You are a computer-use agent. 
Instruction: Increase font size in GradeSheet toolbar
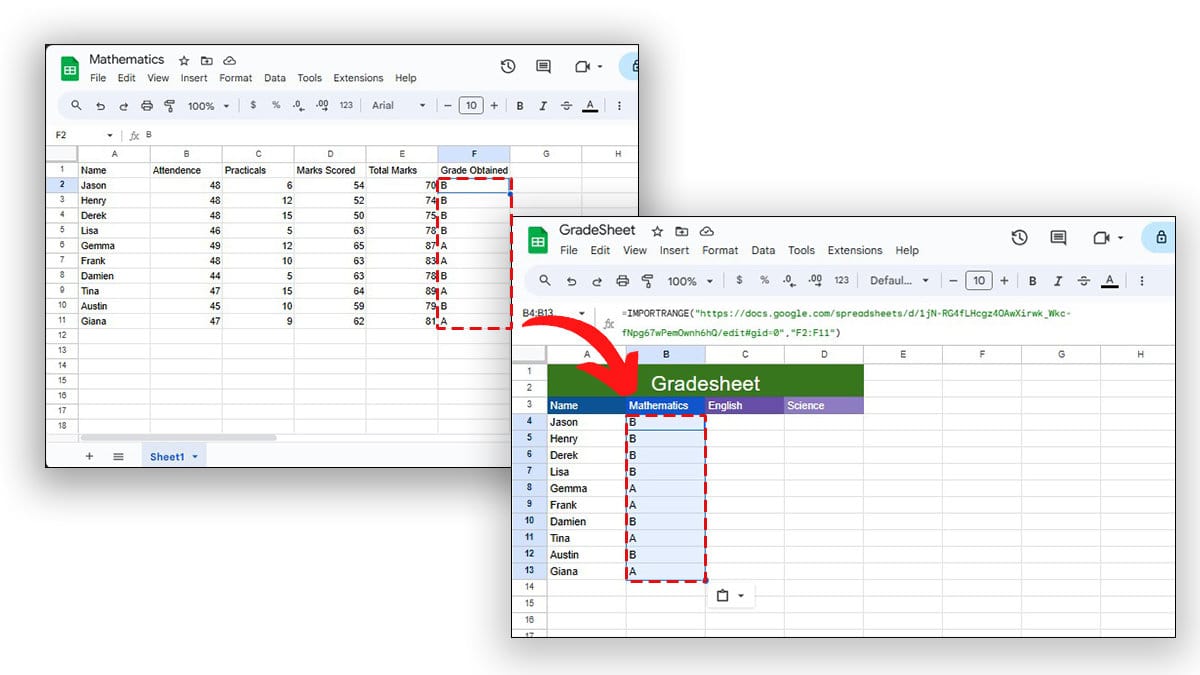1005,281
